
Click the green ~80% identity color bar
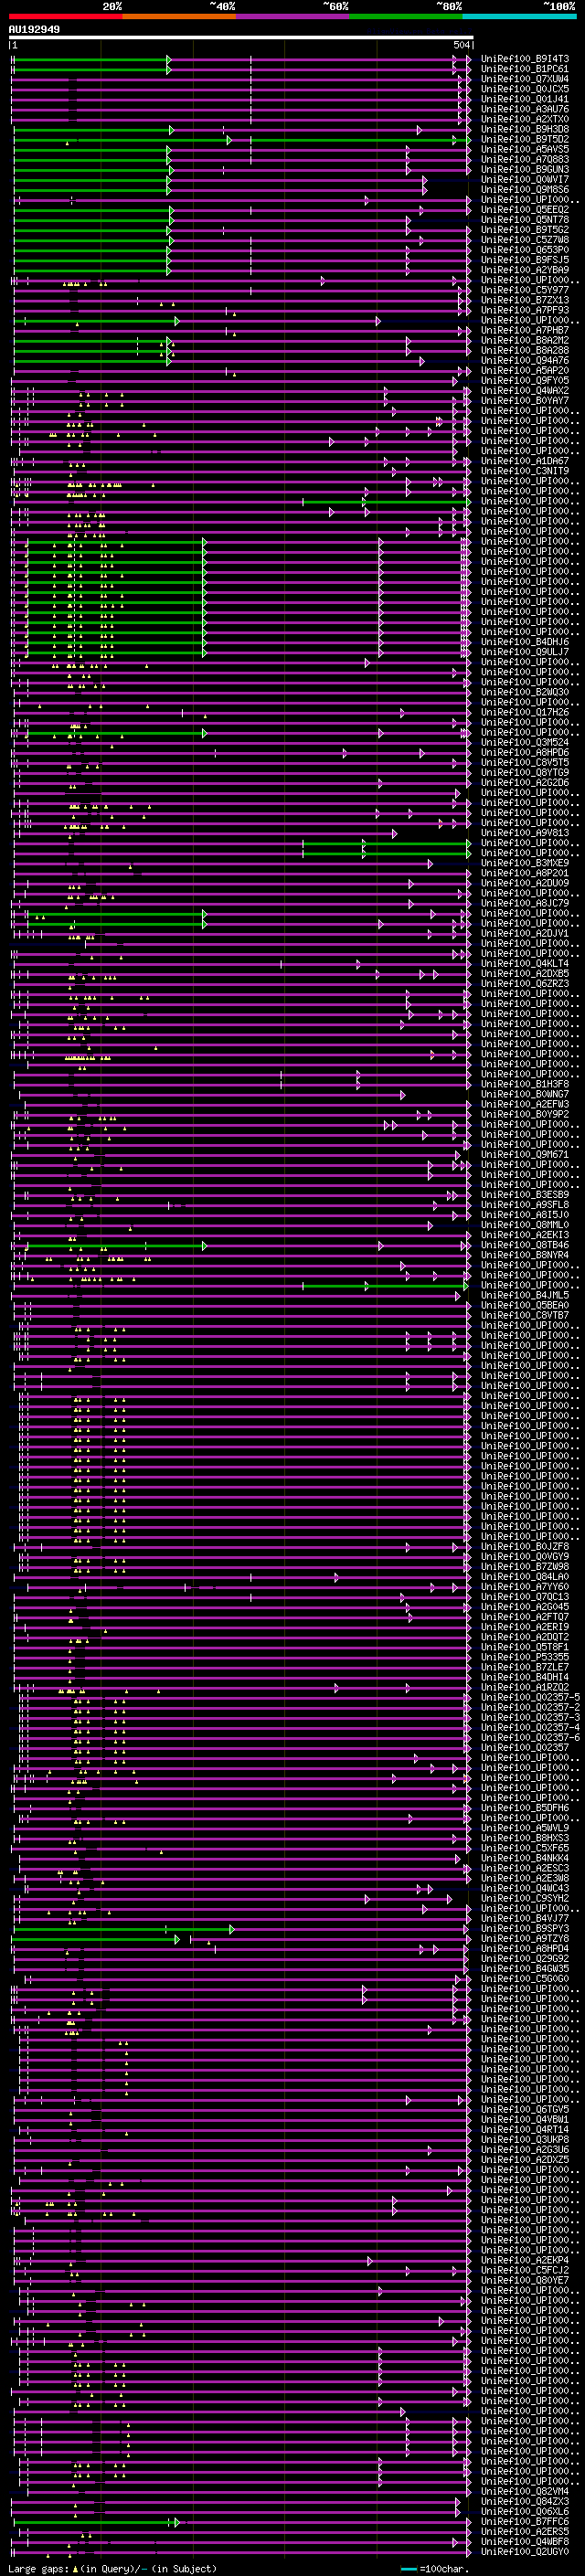click(406, 16)
